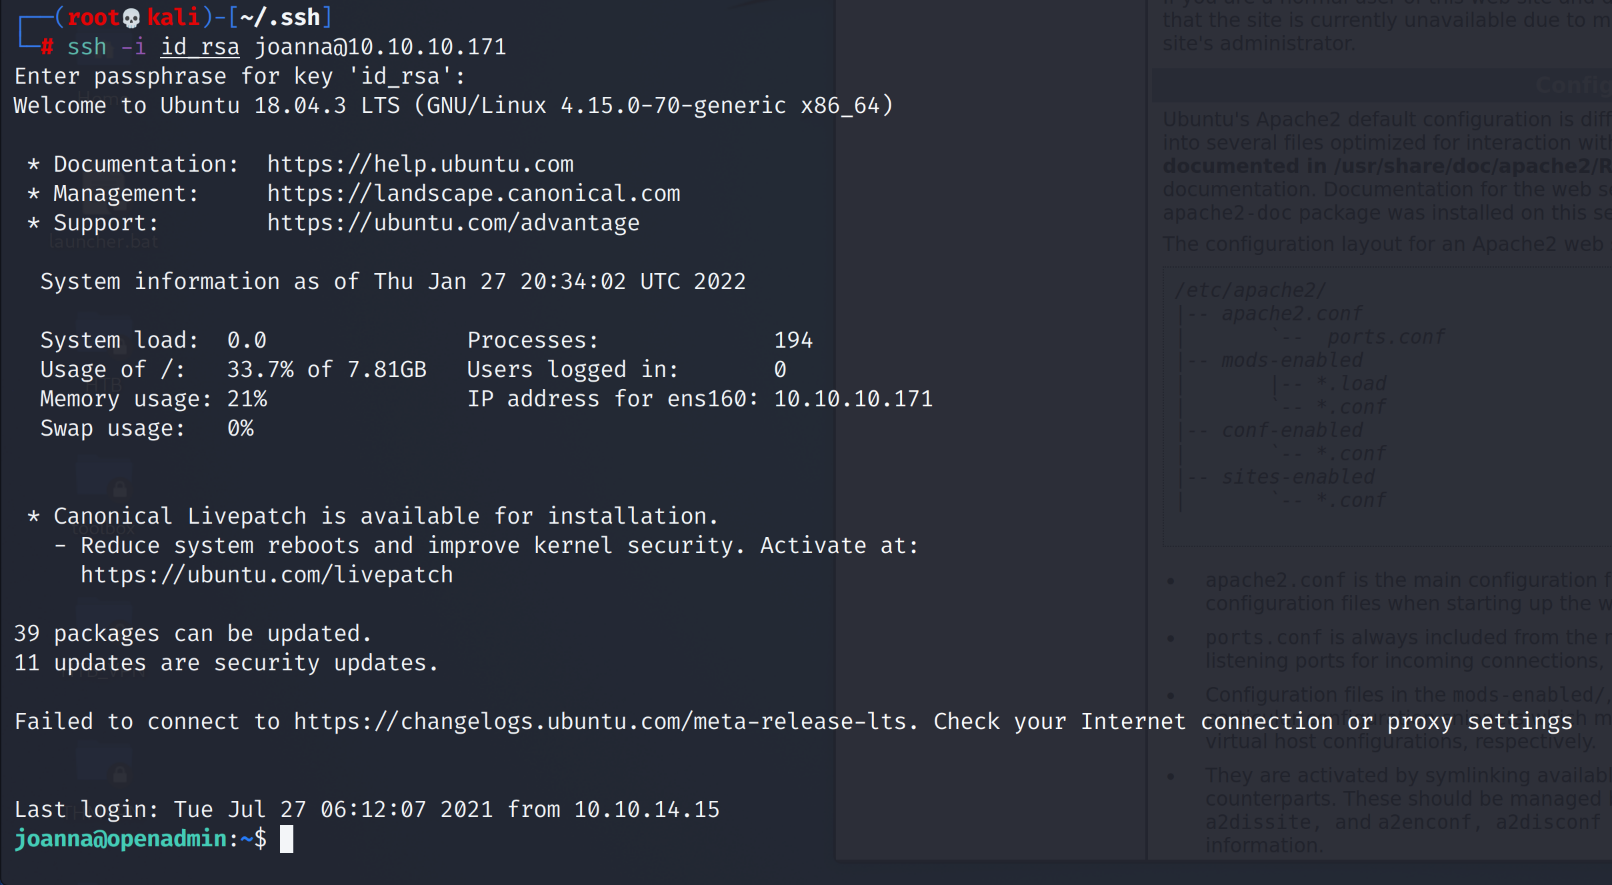Click the faint launcher.bat desktop icon label
The width and height of the screenshot is (1612, 885).
(x=103, y=242)
